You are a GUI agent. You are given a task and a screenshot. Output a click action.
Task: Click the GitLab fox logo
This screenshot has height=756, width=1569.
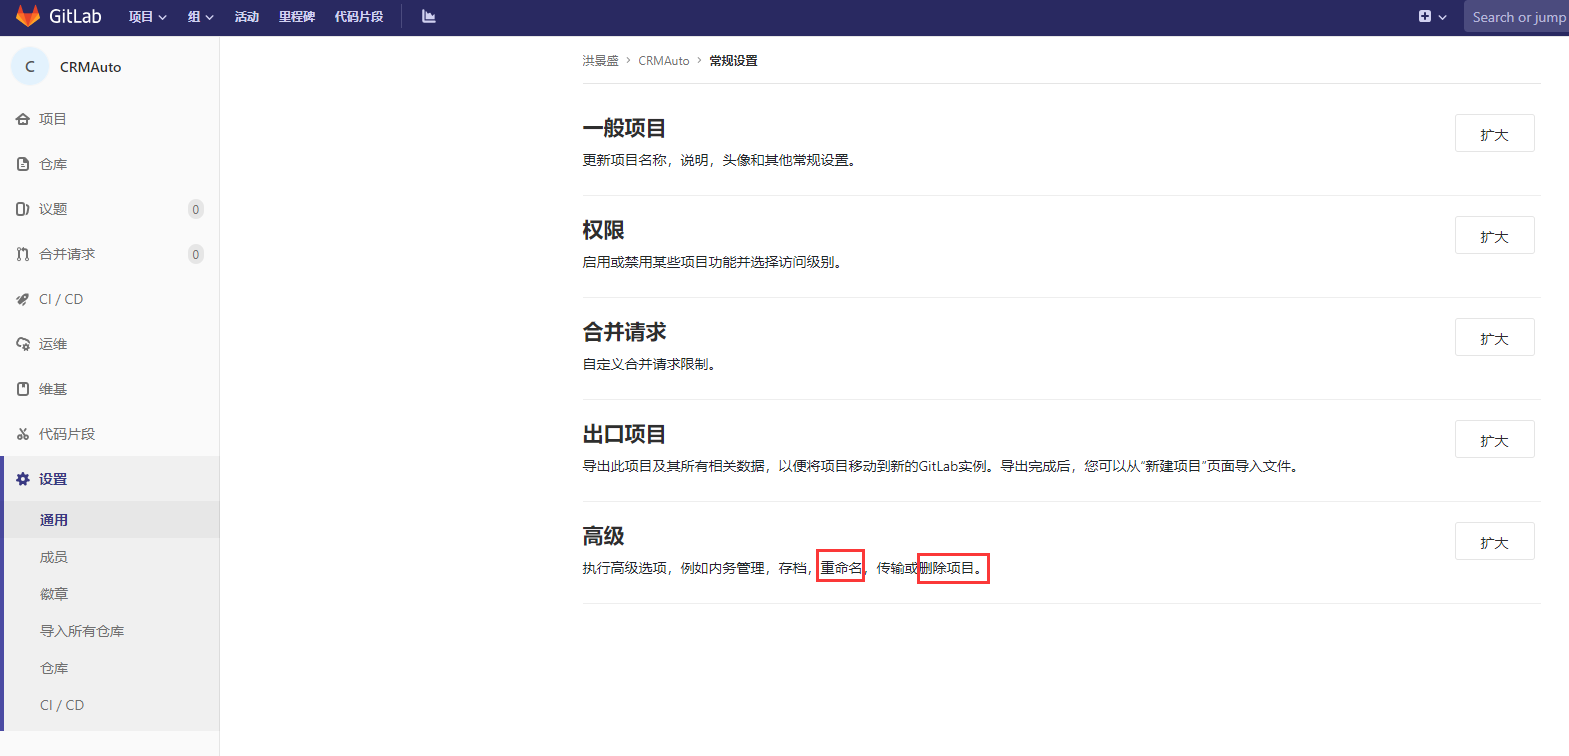click(x=28, y=16)
